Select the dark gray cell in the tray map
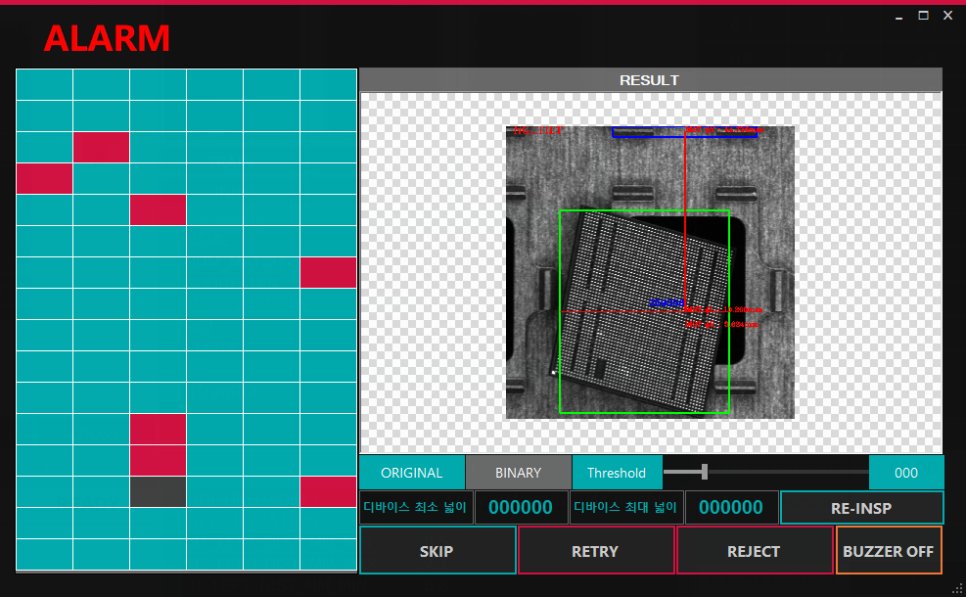Screen dimensions: 966x597 coord(158,492)
